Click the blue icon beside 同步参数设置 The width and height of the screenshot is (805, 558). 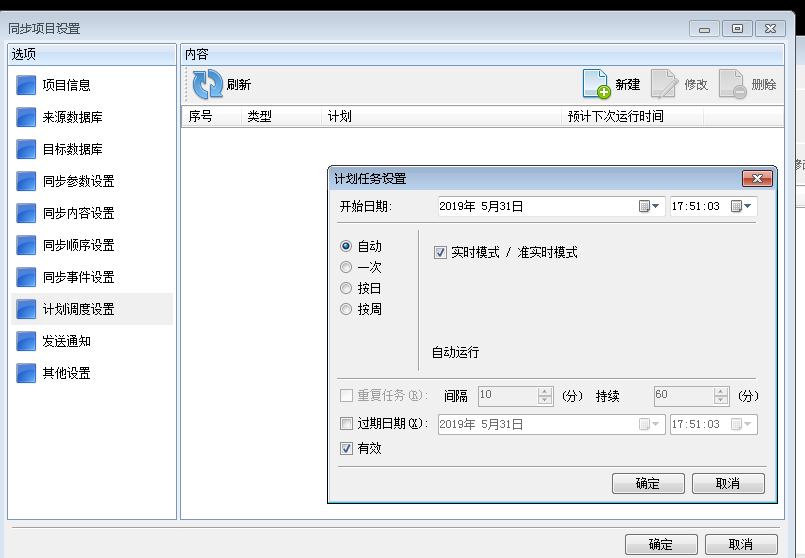(x=26, y=181)
